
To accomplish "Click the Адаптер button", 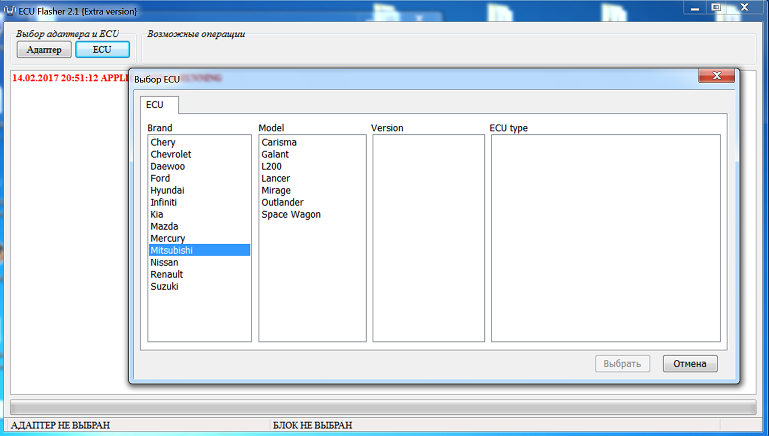I will pos(44,50).
